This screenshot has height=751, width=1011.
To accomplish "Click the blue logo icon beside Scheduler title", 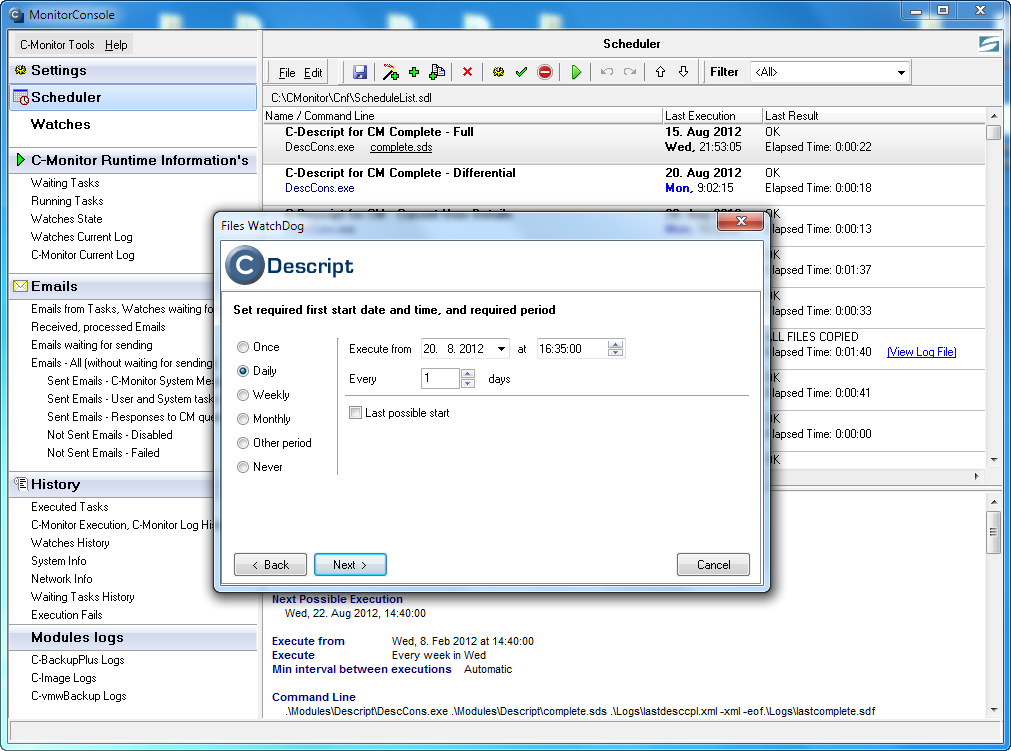I will click(x=988, y=44).
